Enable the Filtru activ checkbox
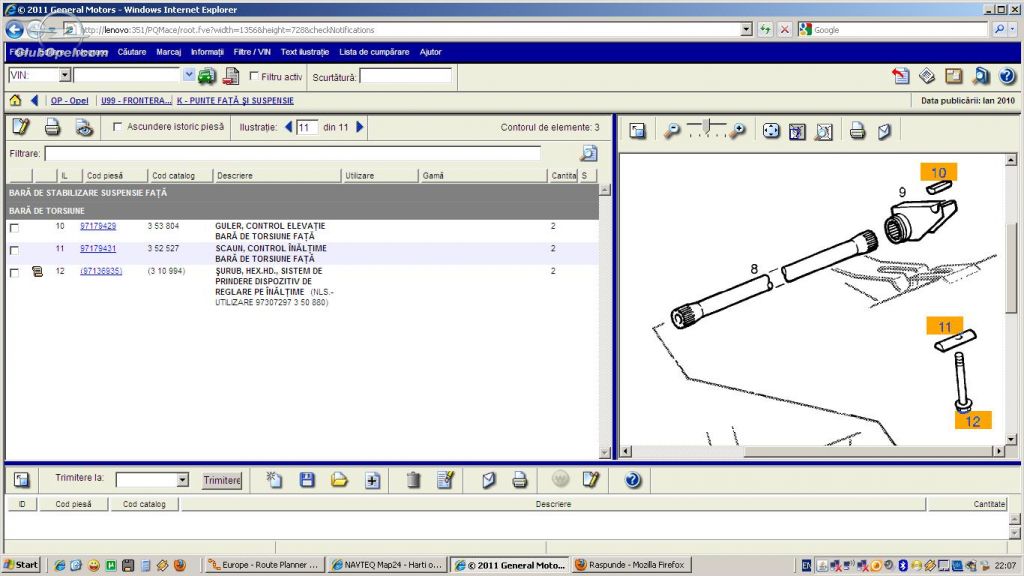Viewport: 1024px width, 576px height. pos(254,76)
